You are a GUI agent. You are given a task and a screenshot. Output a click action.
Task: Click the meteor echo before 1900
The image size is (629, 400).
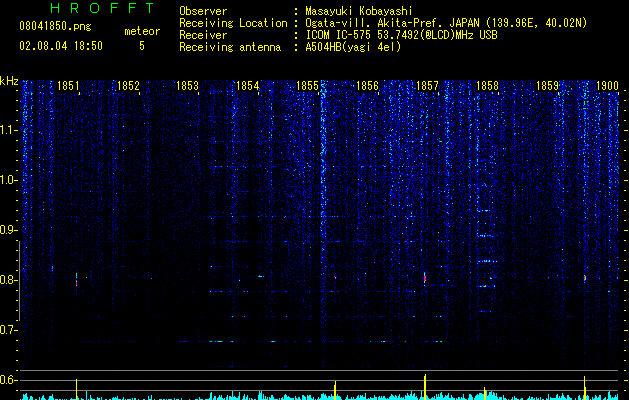[585, 278]
